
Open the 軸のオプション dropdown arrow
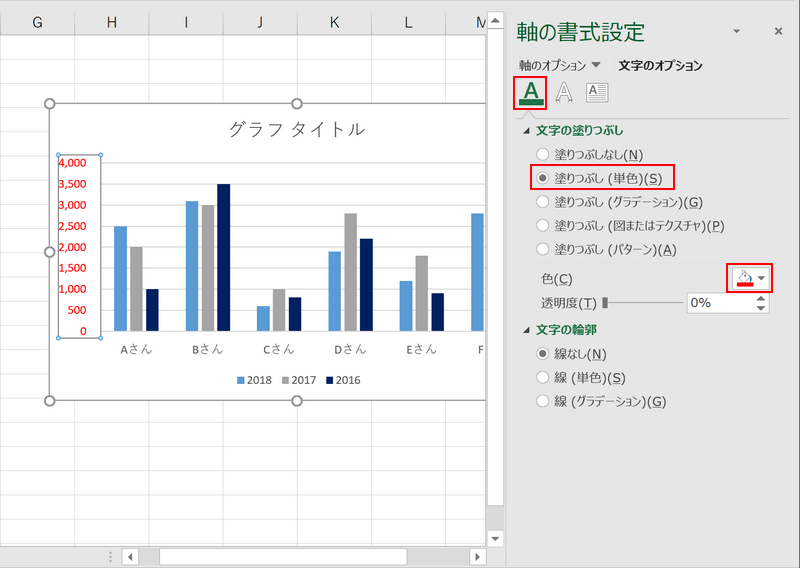[596, 65]
